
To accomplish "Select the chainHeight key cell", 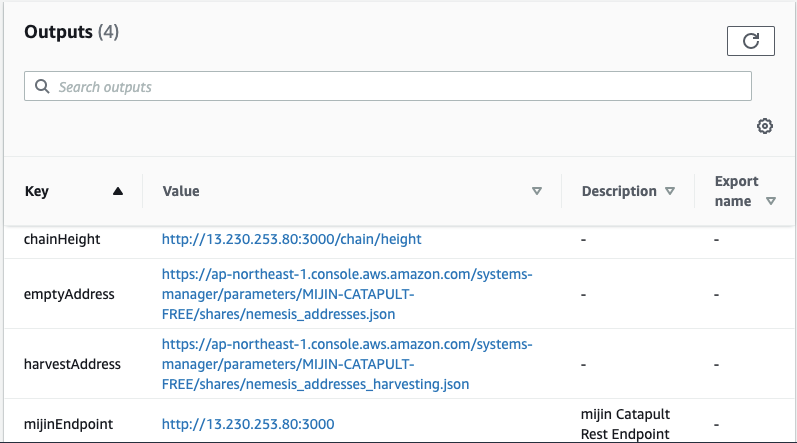I will (62, 239).
